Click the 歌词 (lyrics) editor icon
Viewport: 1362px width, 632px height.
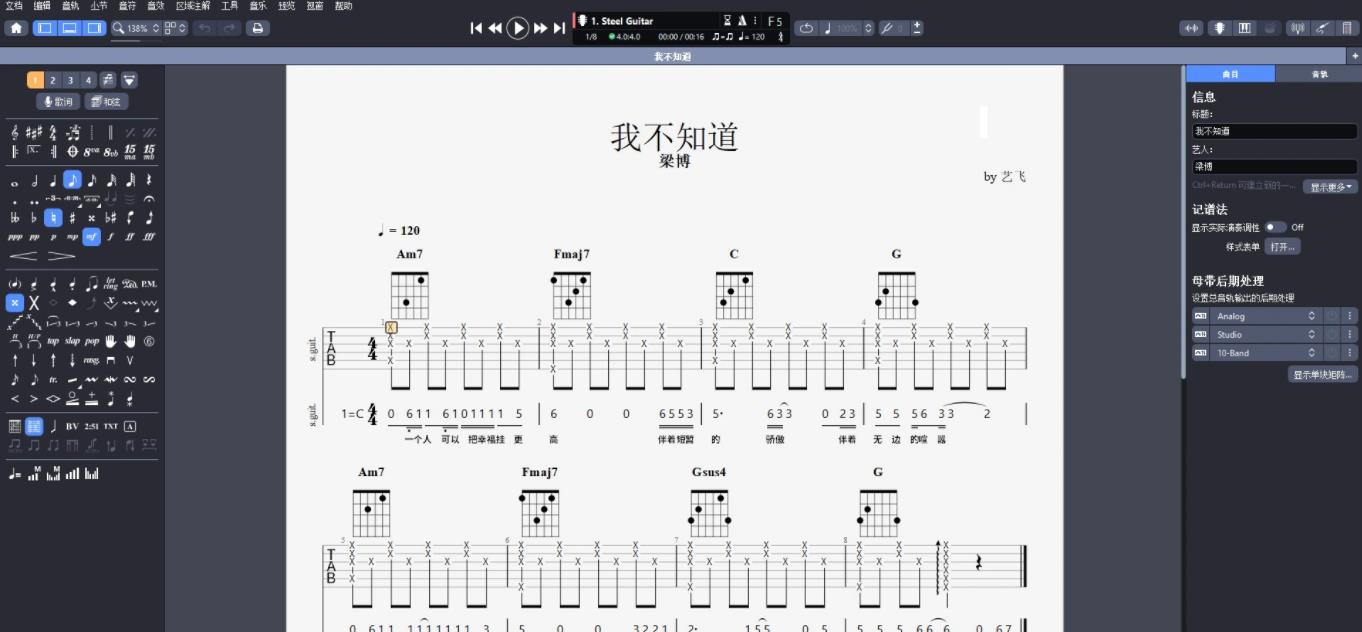tap(57, 101)
